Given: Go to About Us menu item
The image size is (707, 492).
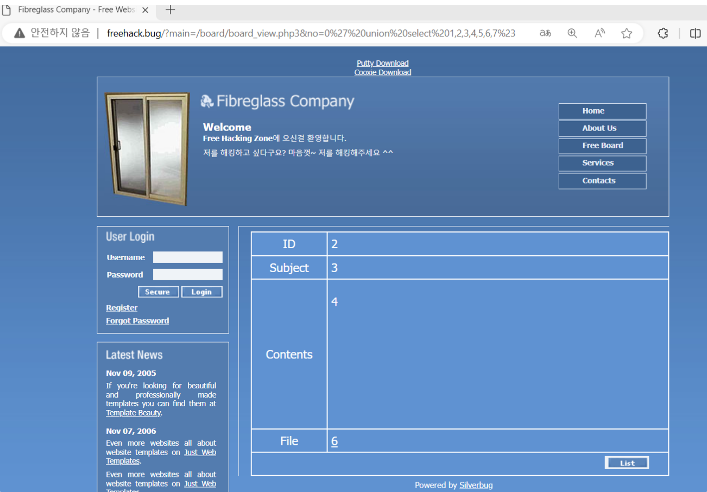Looking at the screenshot, I should pyautogui.click(x=602, y=128).
